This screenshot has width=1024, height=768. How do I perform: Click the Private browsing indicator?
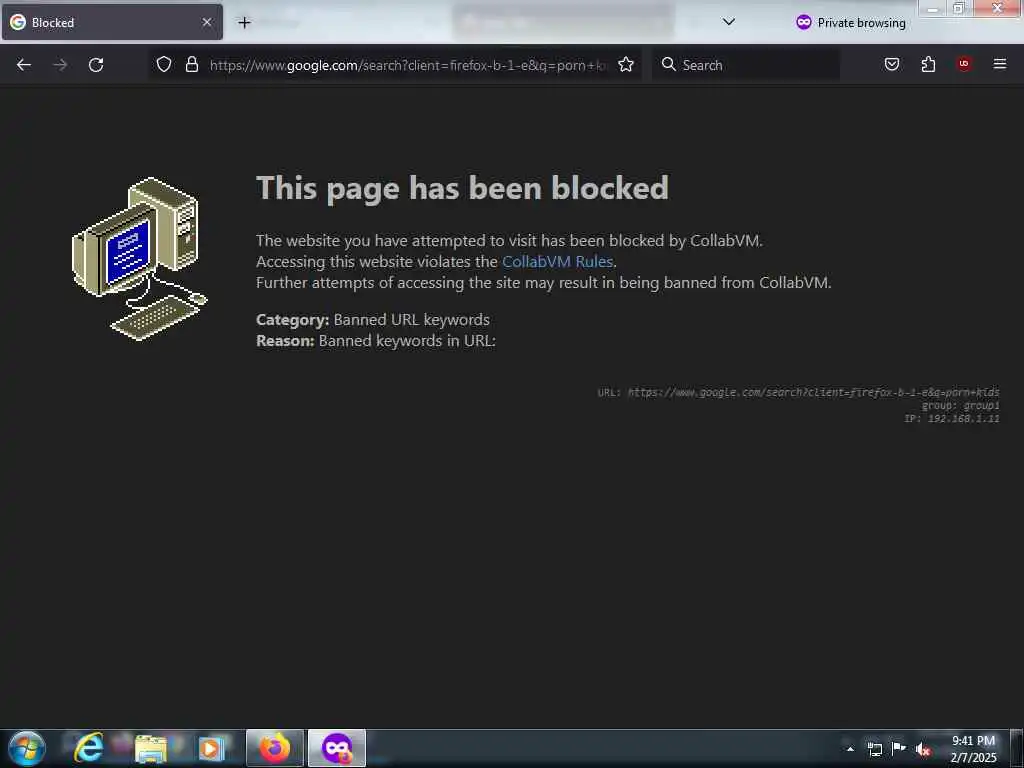[850, 23]
